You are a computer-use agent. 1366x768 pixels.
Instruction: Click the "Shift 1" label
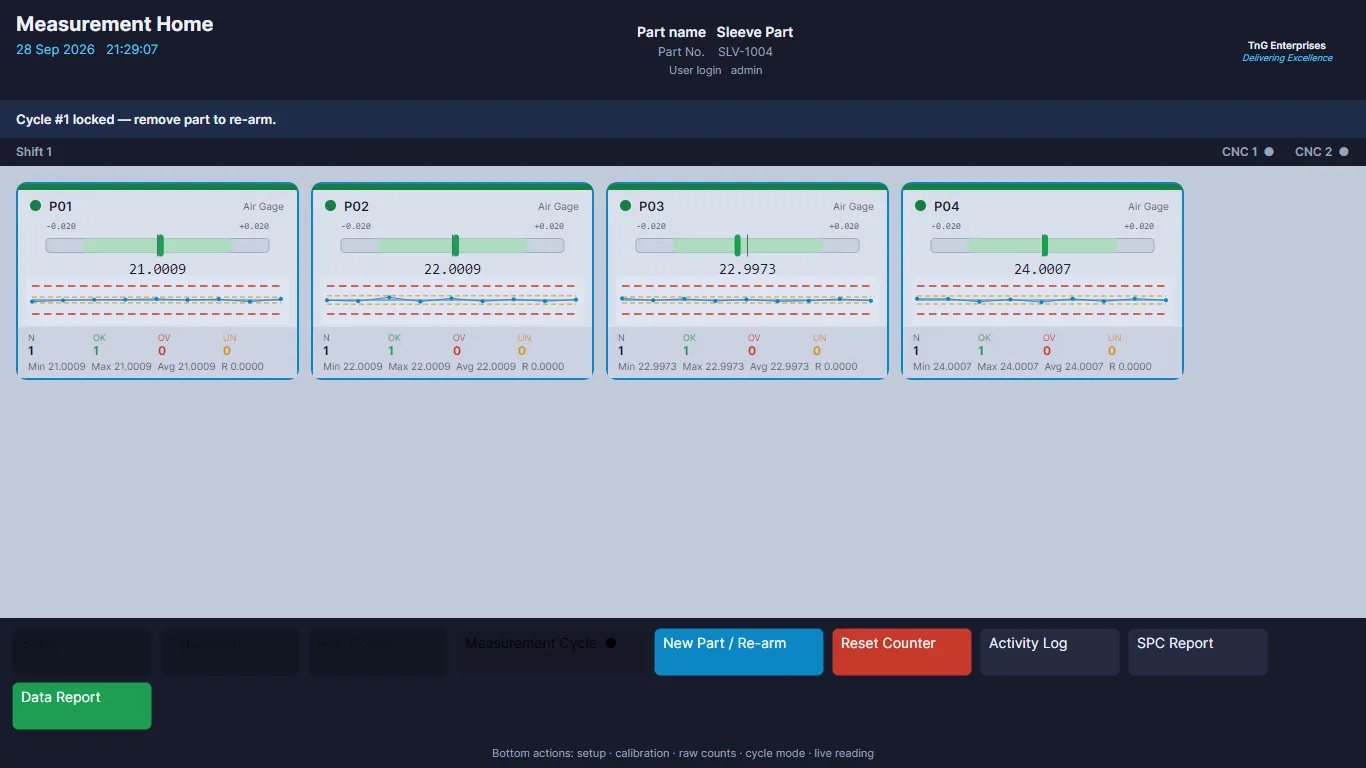coord(34,152)
